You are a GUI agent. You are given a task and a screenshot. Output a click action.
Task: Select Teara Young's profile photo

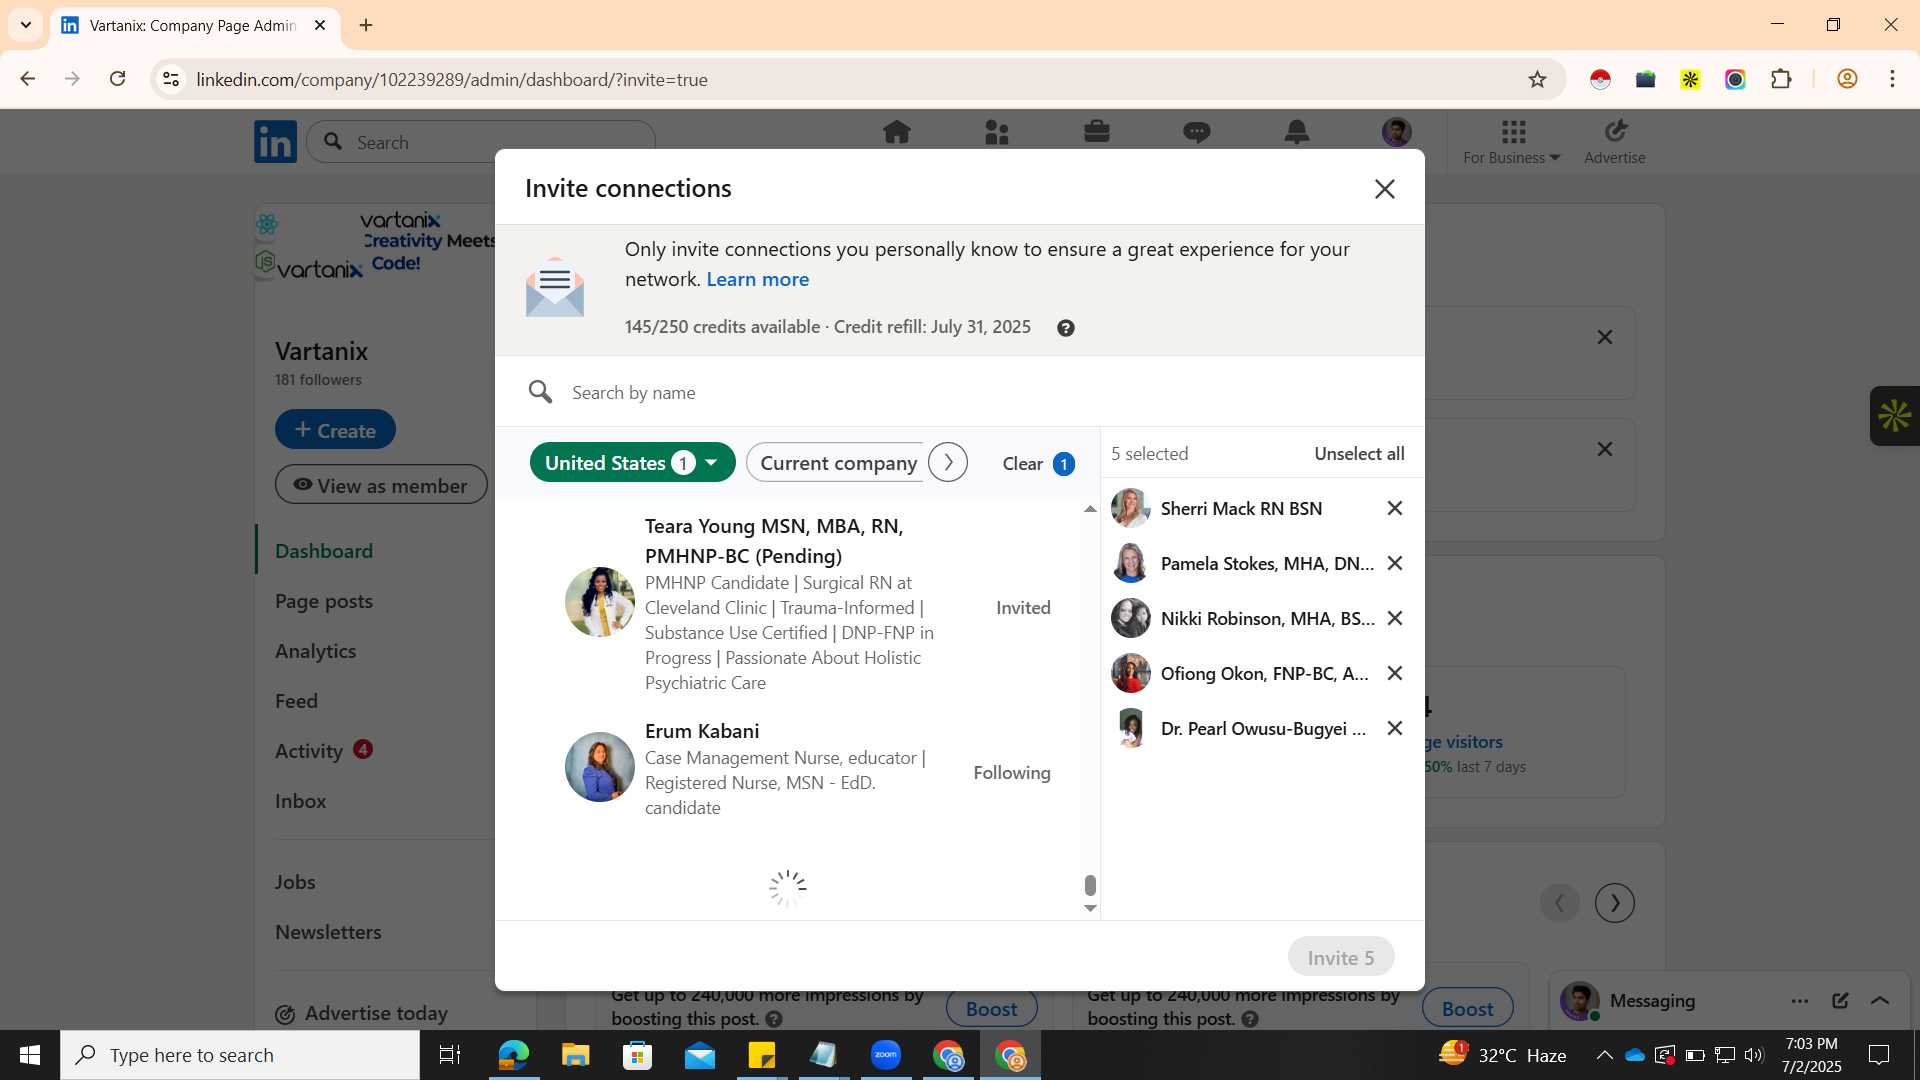[x=600, y=602]
